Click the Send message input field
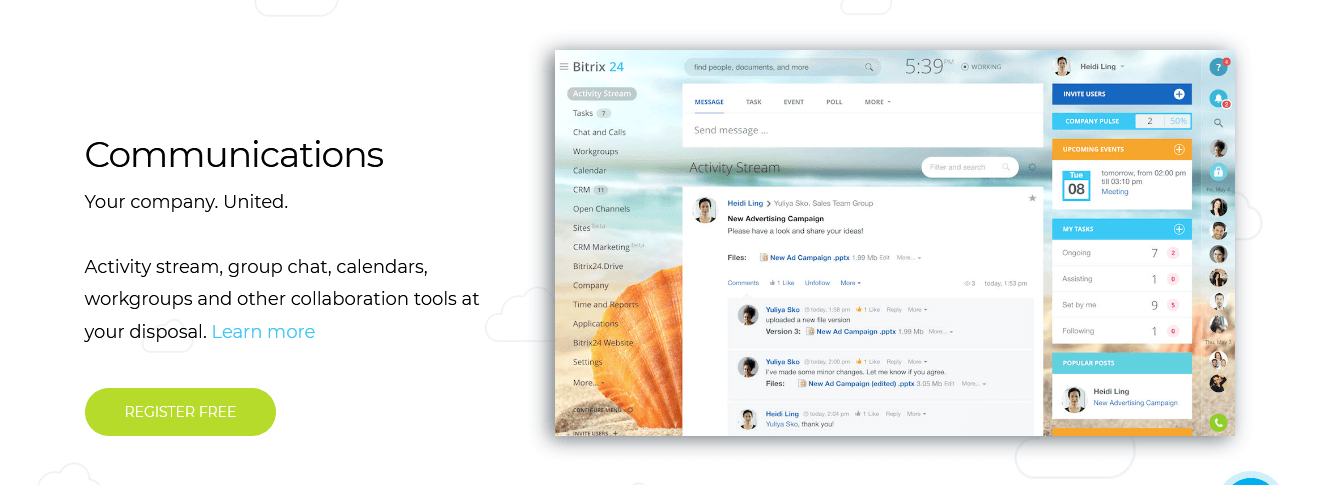 [862, 130]
